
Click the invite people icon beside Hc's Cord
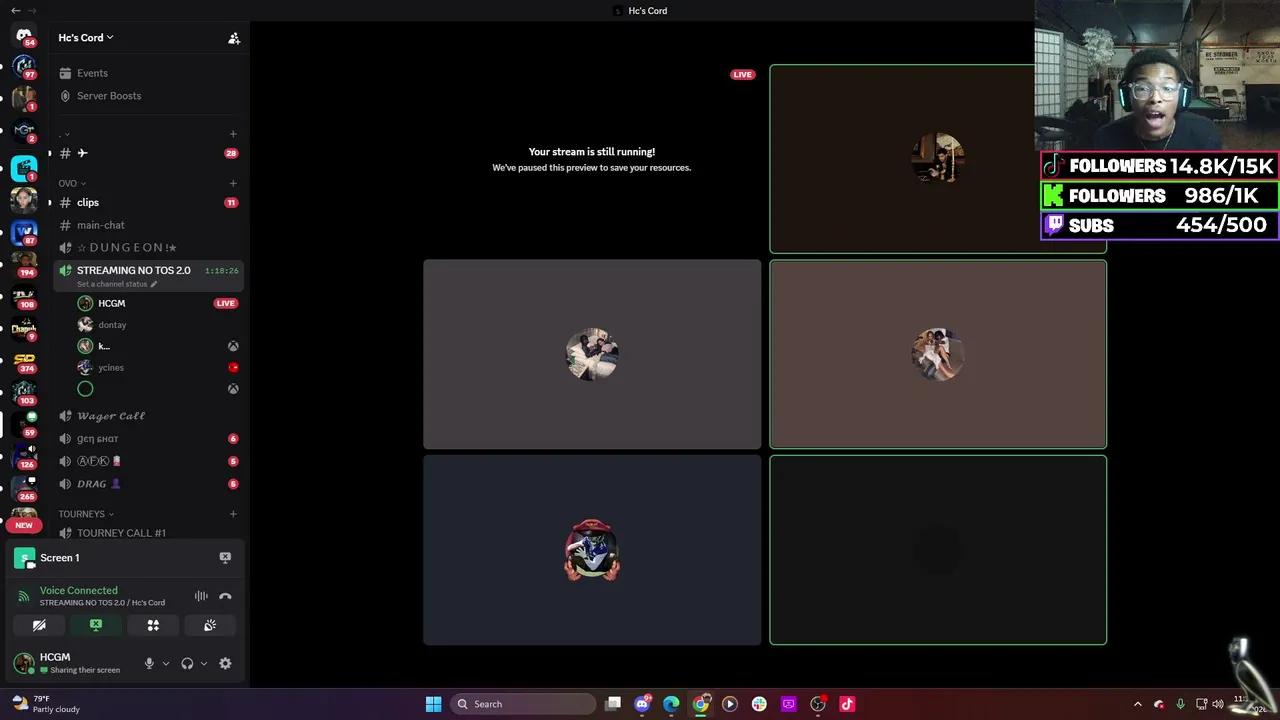pos(234,38)
